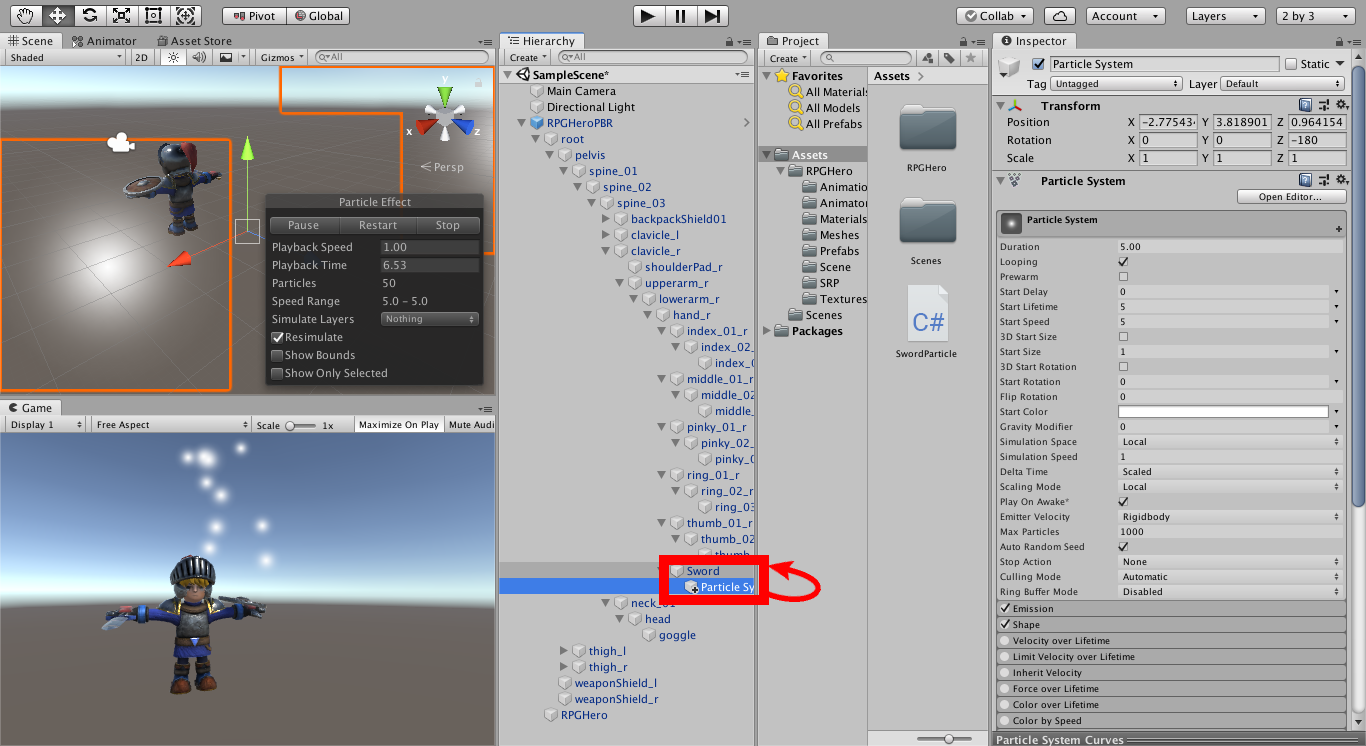Click the Start Color swatch

coord(1224,412)
